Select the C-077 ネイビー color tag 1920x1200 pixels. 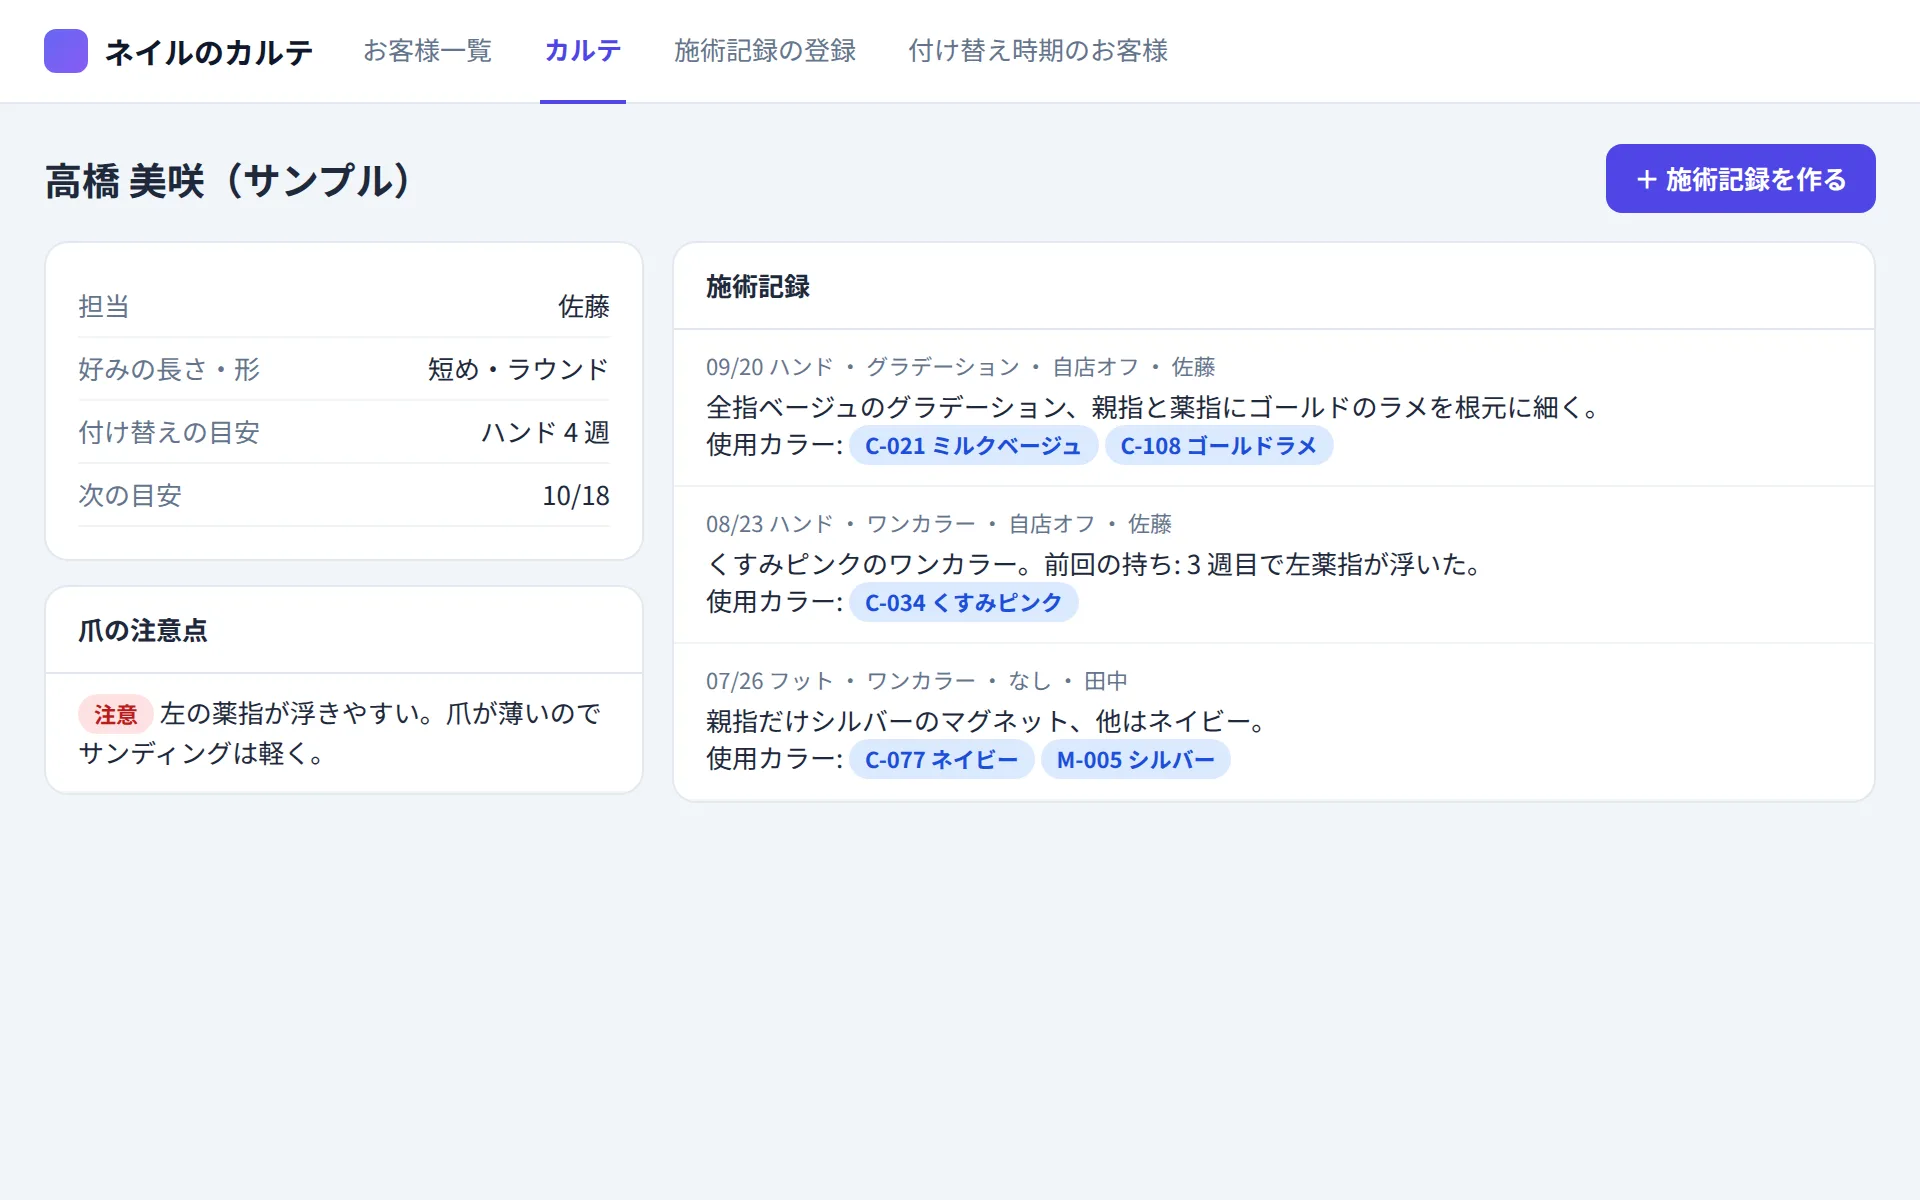941,760
